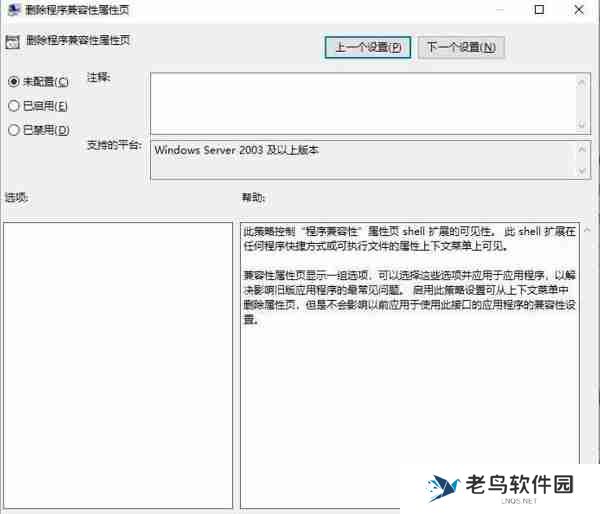Click the 上一个设置(P) button
The width and height of the screenshot is (600, 514).
[x=368, y=47]
